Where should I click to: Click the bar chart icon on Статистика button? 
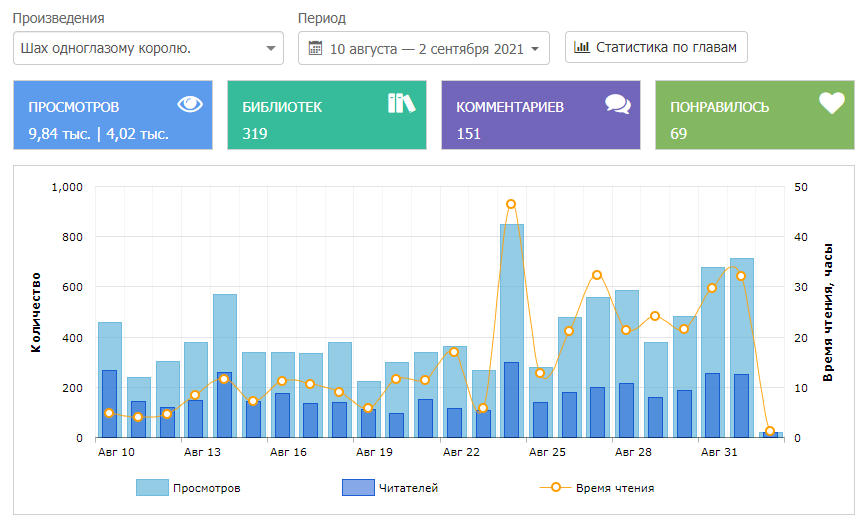(x=582, y=47)
